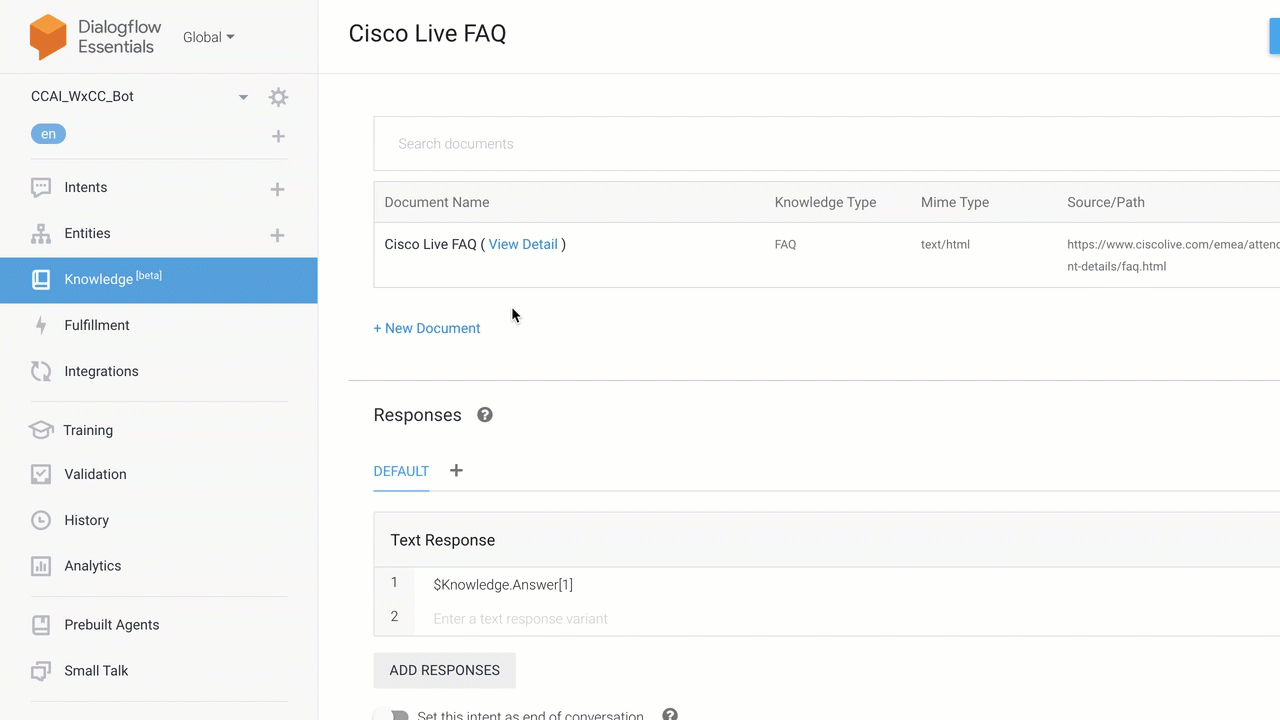Click the Source/Path column header
This screenshot has width=1280, height=720.
point(1106,202)
